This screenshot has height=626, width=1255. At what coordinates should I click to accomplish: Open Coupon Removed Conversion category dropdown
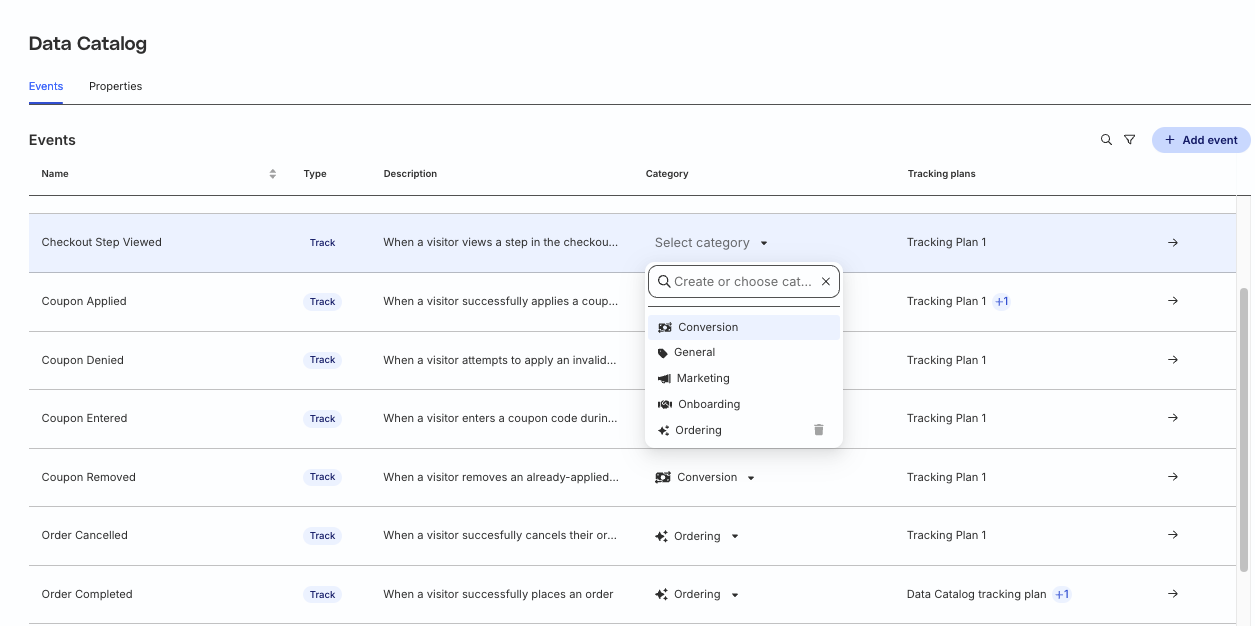[x=705, y=477]
